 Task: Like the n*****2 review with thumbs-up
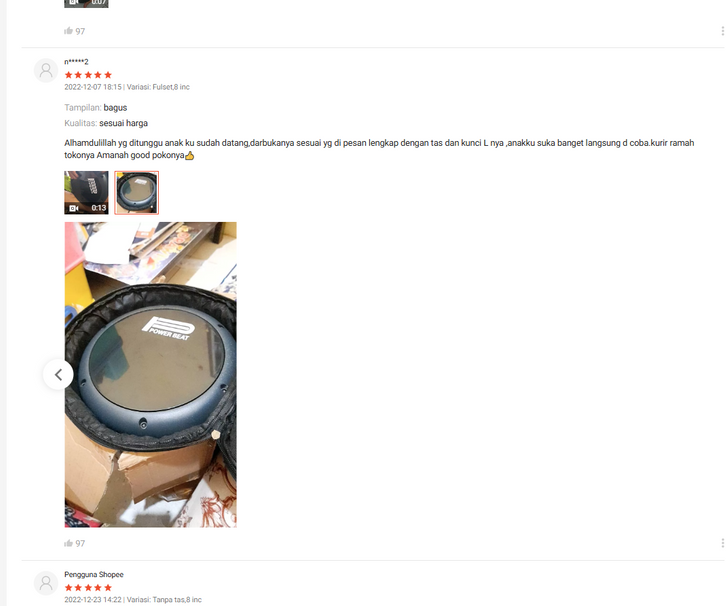pyautogui.click(x=69, y=543)
